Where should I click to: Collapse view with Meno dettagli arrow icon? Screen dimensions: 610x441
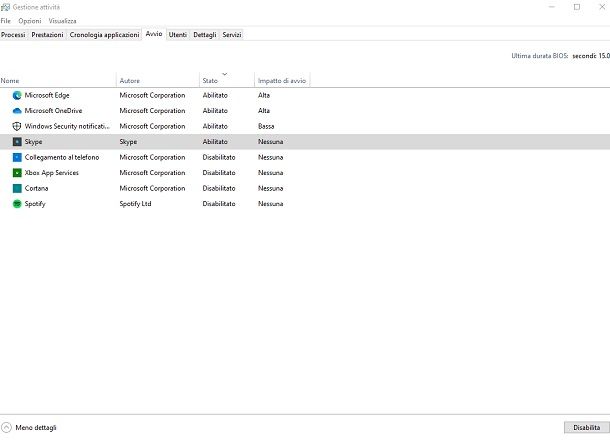pyautogui.click(x=6, y=427)
